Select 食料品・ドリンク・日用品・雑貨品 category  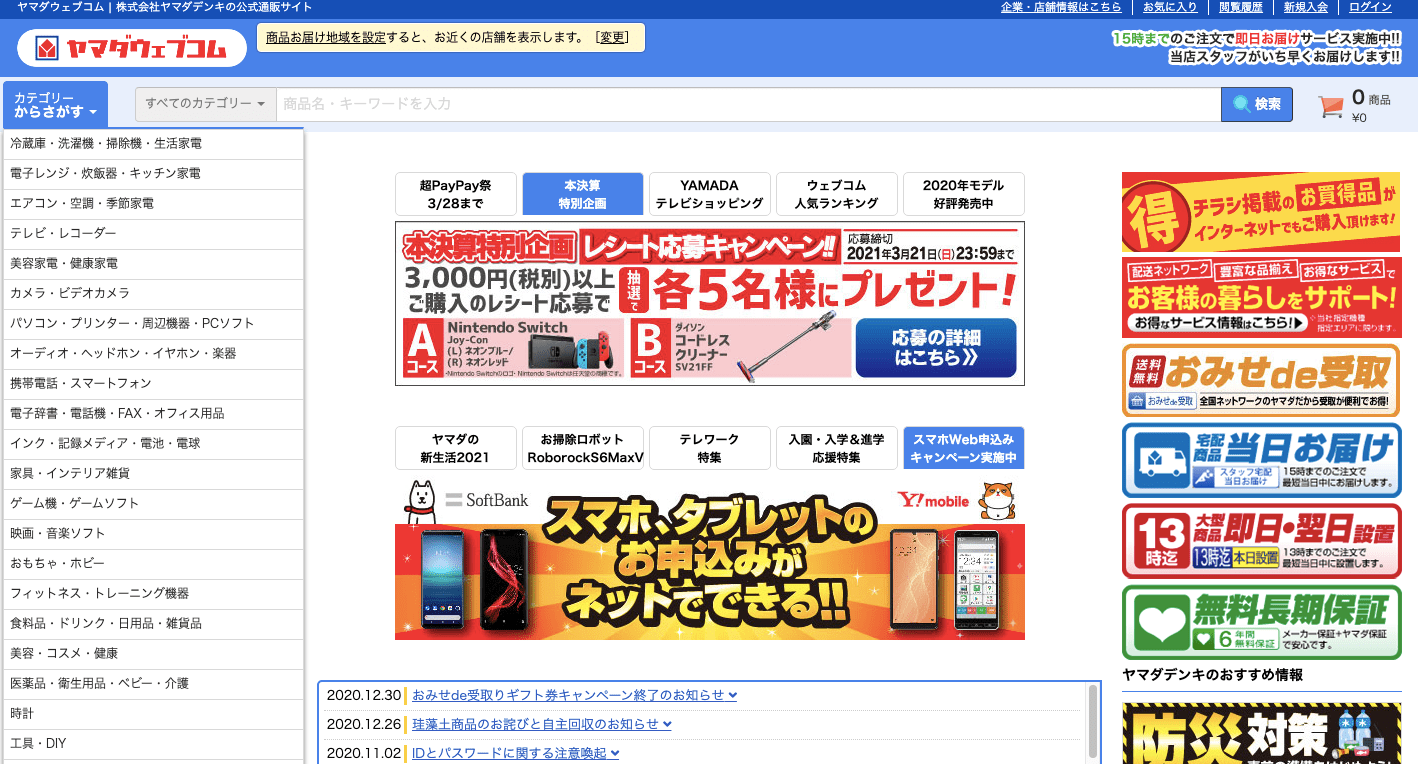[154, 624]
